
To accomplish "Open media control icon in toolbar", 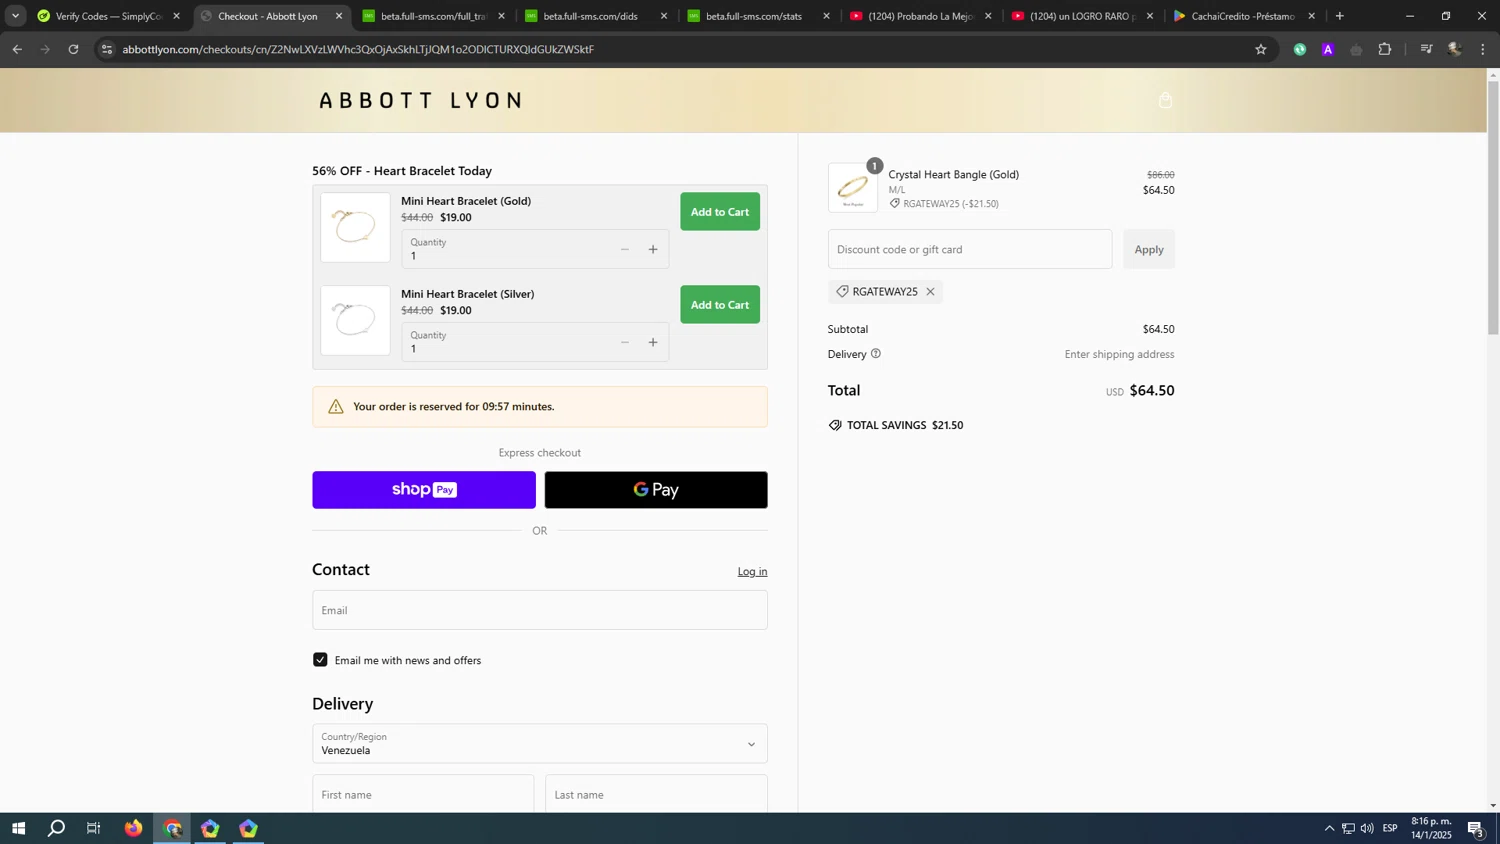I will 1427,49.
